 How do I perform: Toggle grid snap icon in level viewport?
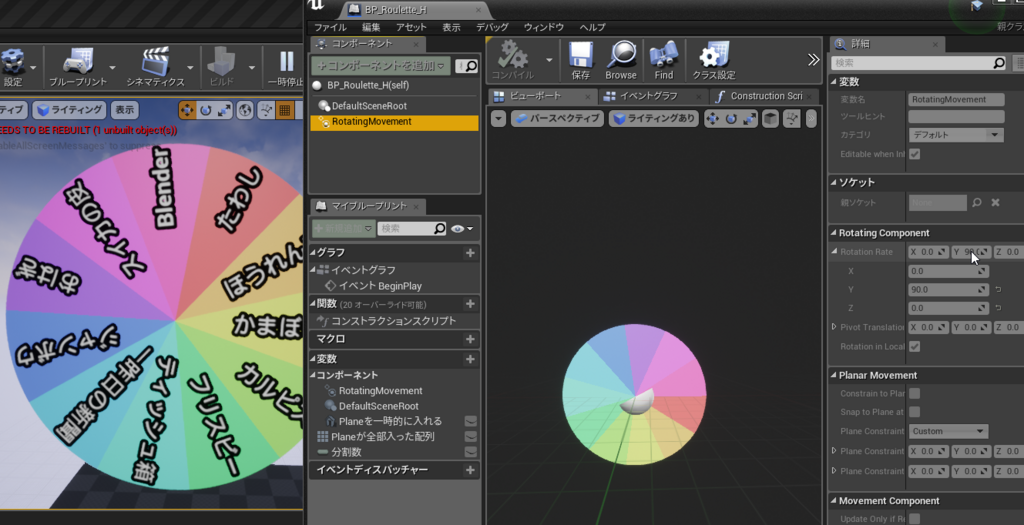285,110
